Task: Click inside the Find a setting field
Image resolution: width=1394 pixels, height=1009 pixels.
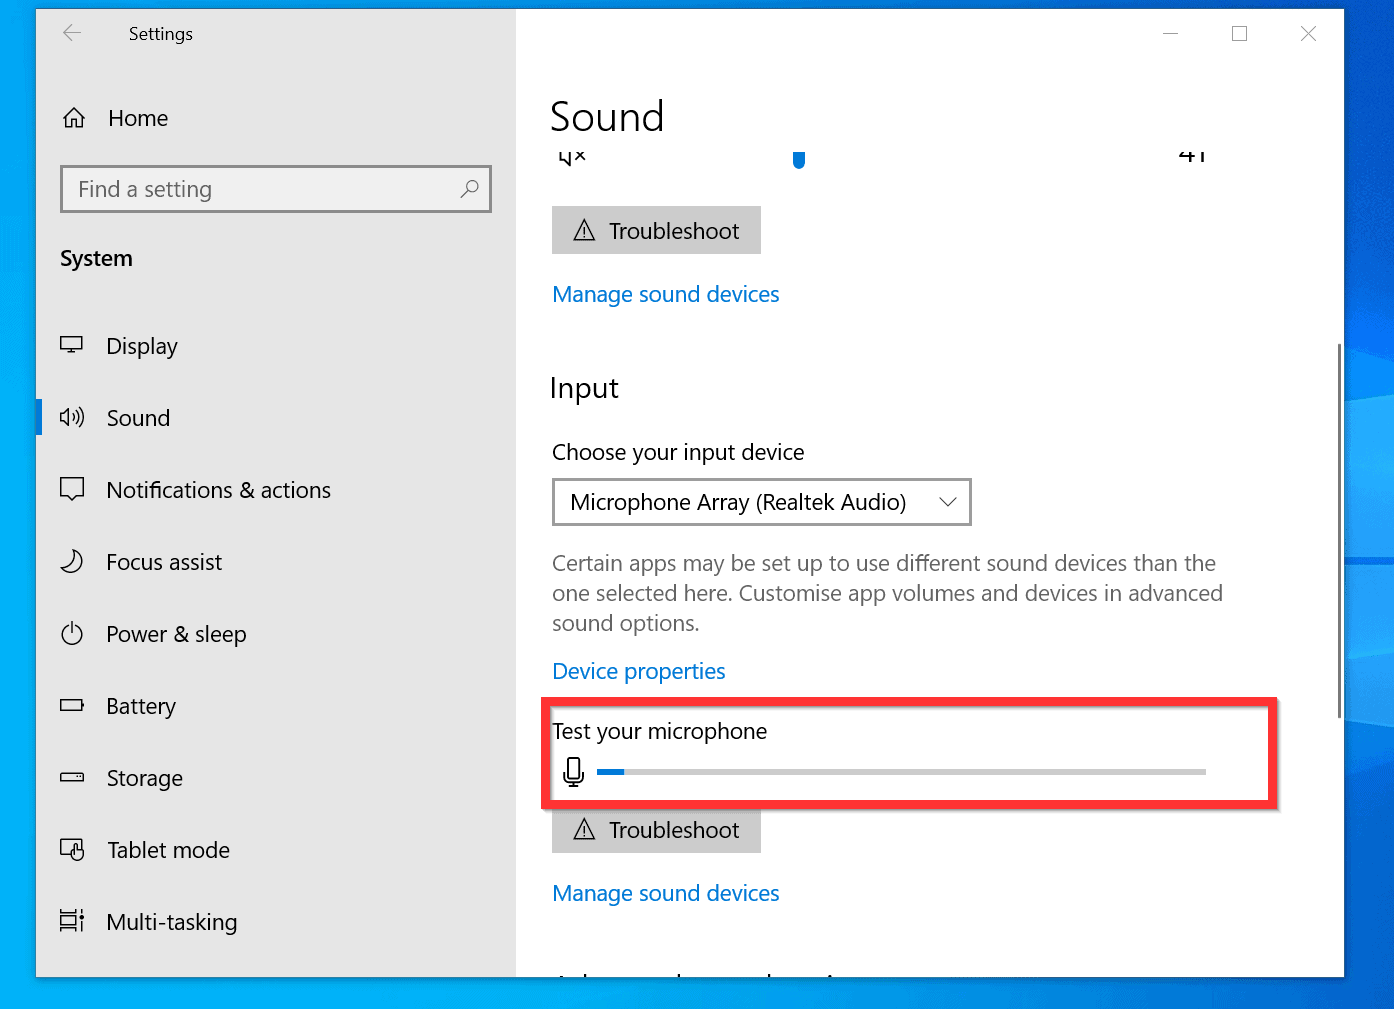Action: coord(250,189)
